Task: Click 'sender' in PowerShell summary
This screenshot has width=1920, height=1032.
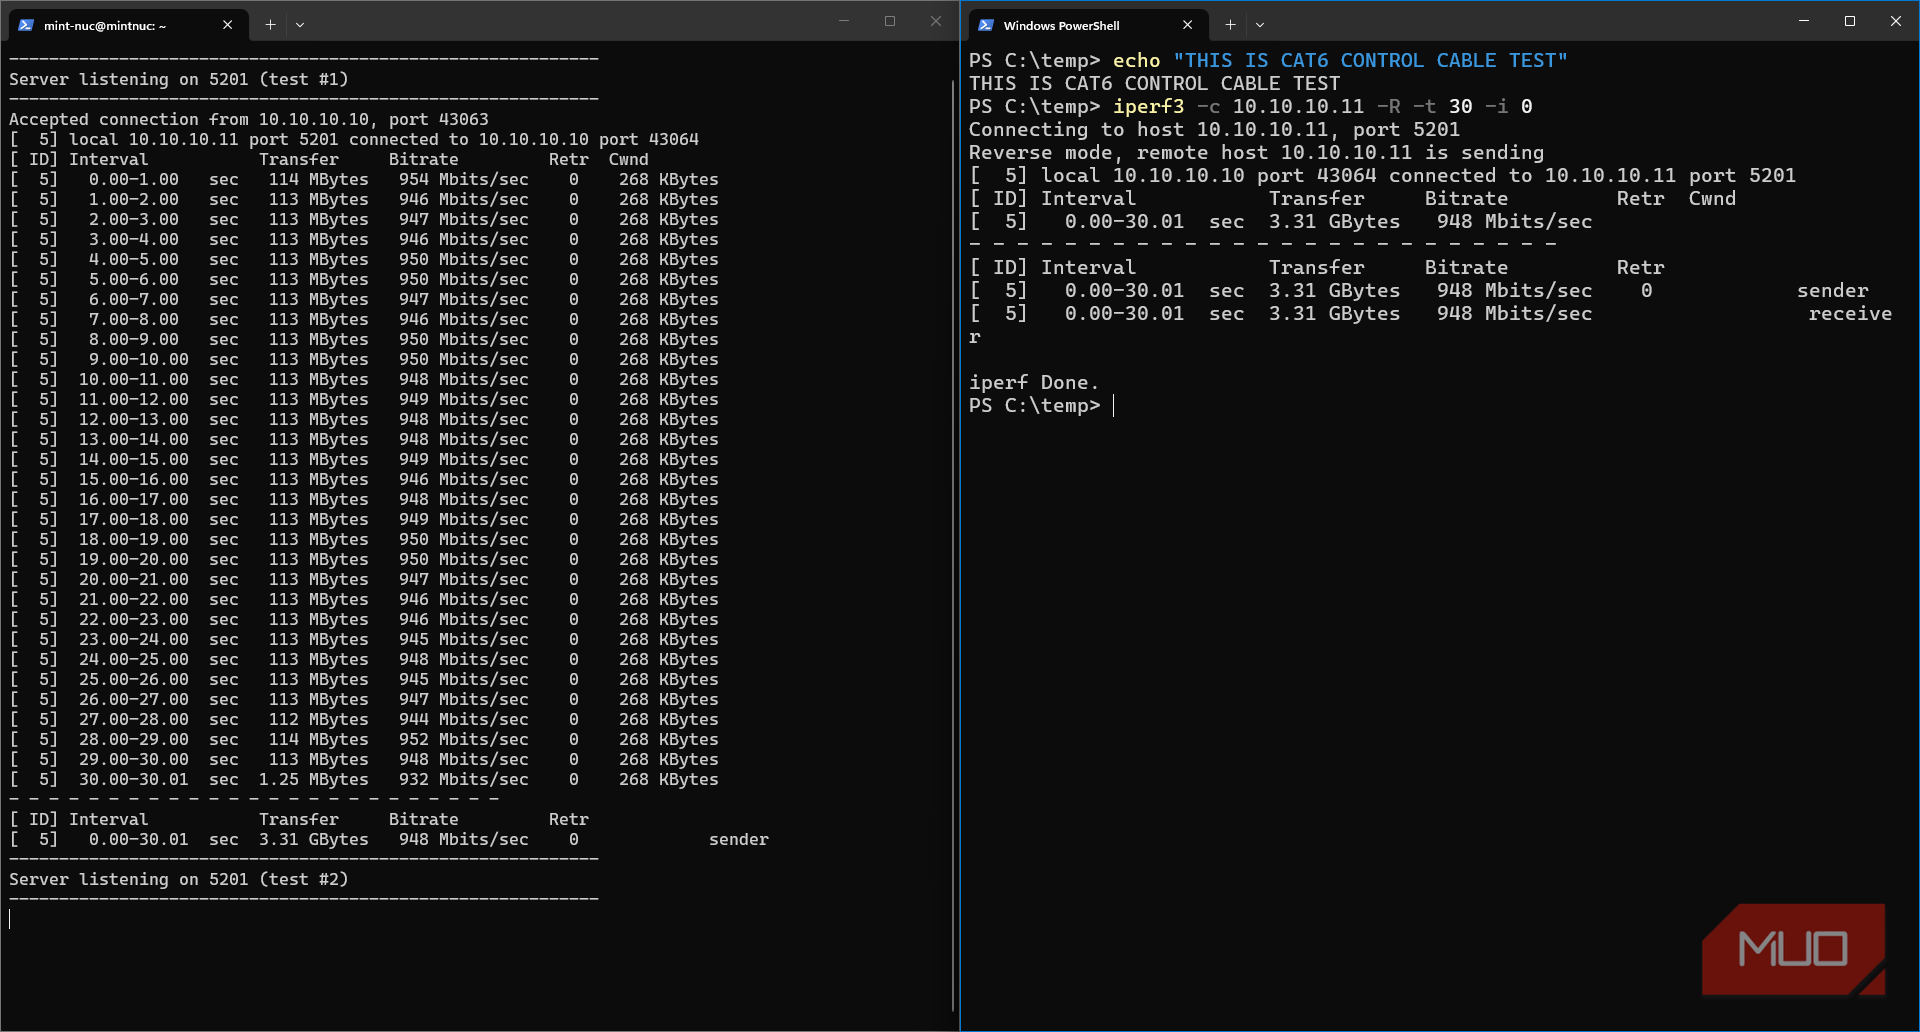Action: pos(1832,290)
